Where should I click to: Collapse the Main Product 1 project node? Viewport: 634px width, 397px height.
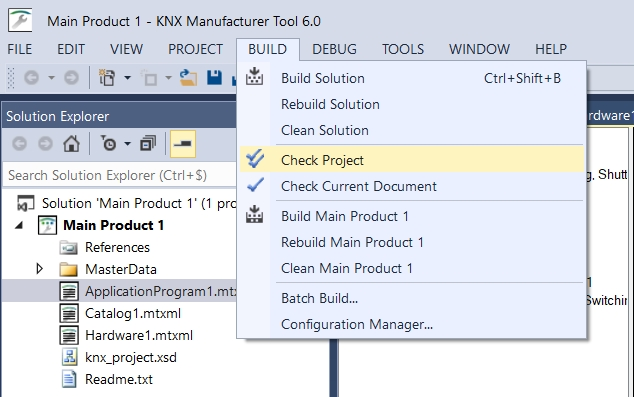19,225
